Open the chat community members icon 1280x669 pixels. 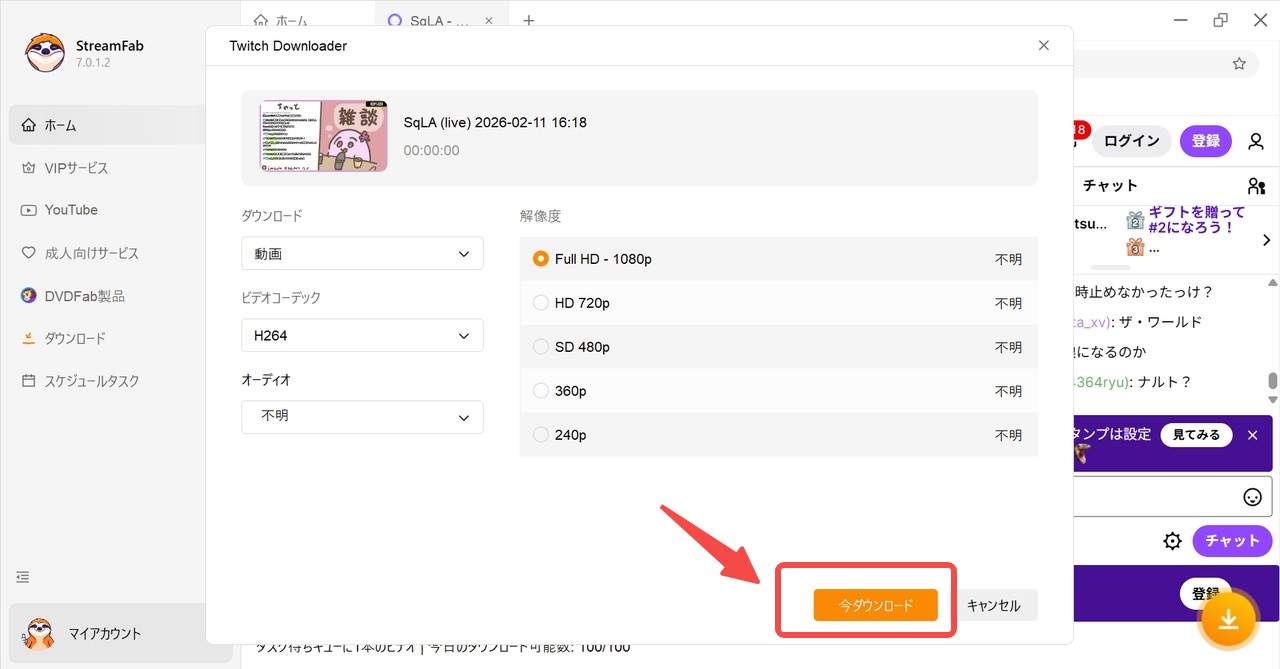coord(1256,186)
